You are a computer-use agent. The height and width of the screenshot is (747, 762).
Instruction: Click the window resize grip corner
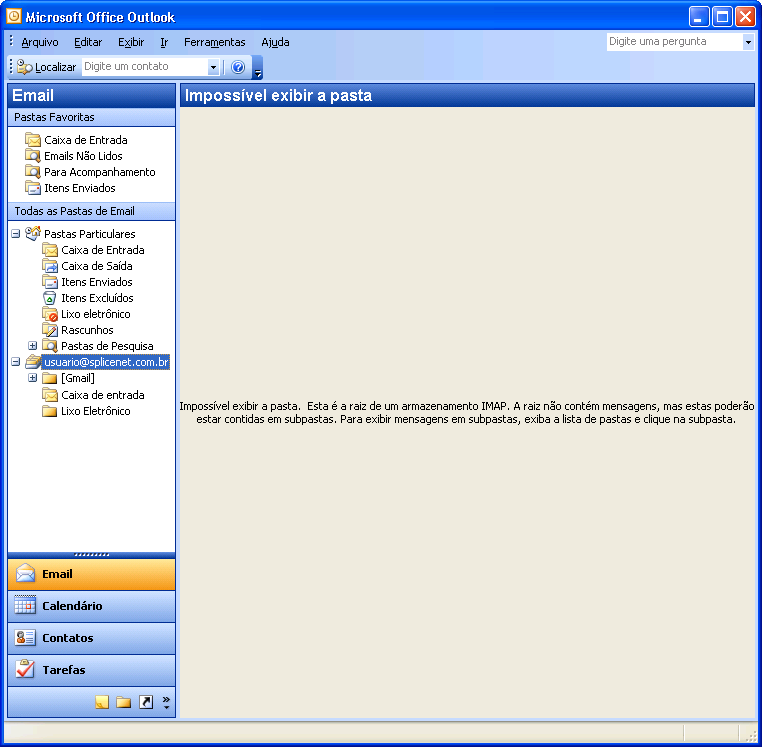750,737
